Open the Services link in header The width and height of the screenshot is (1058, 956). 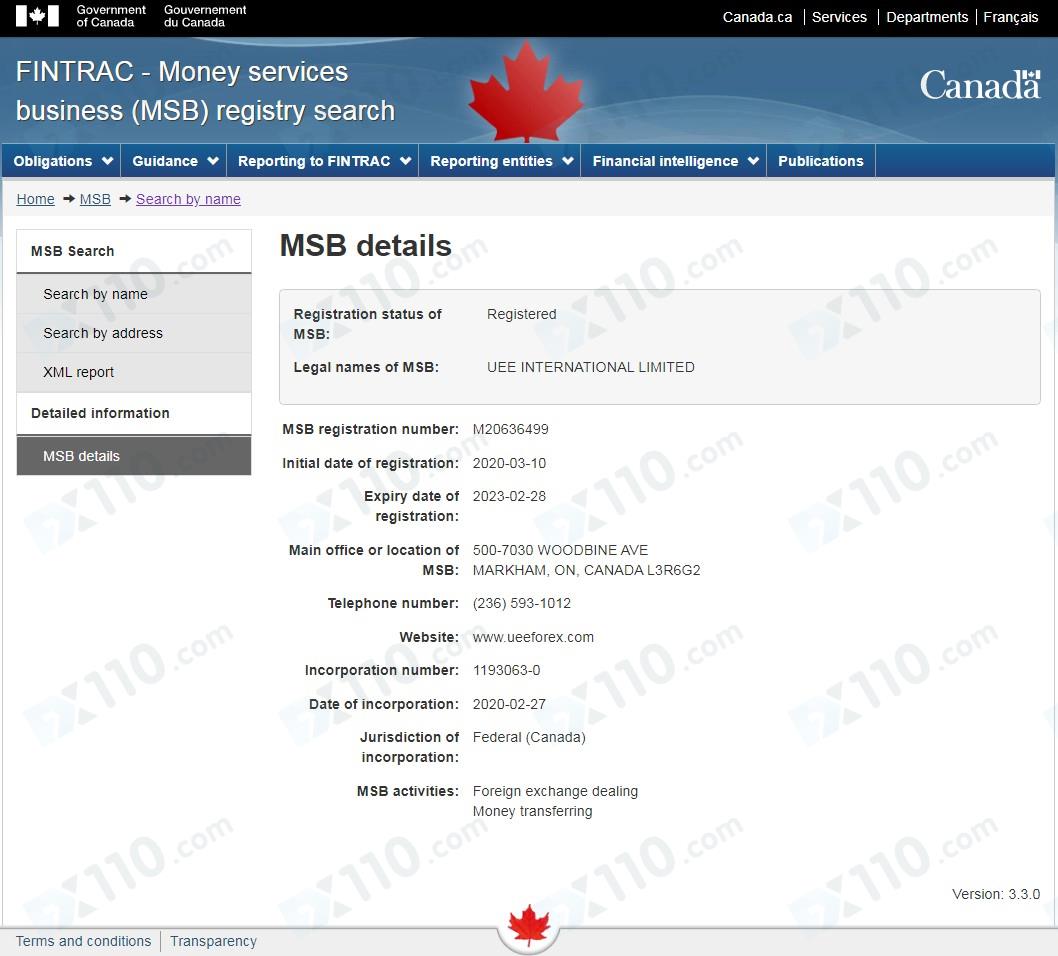(839, 17)
